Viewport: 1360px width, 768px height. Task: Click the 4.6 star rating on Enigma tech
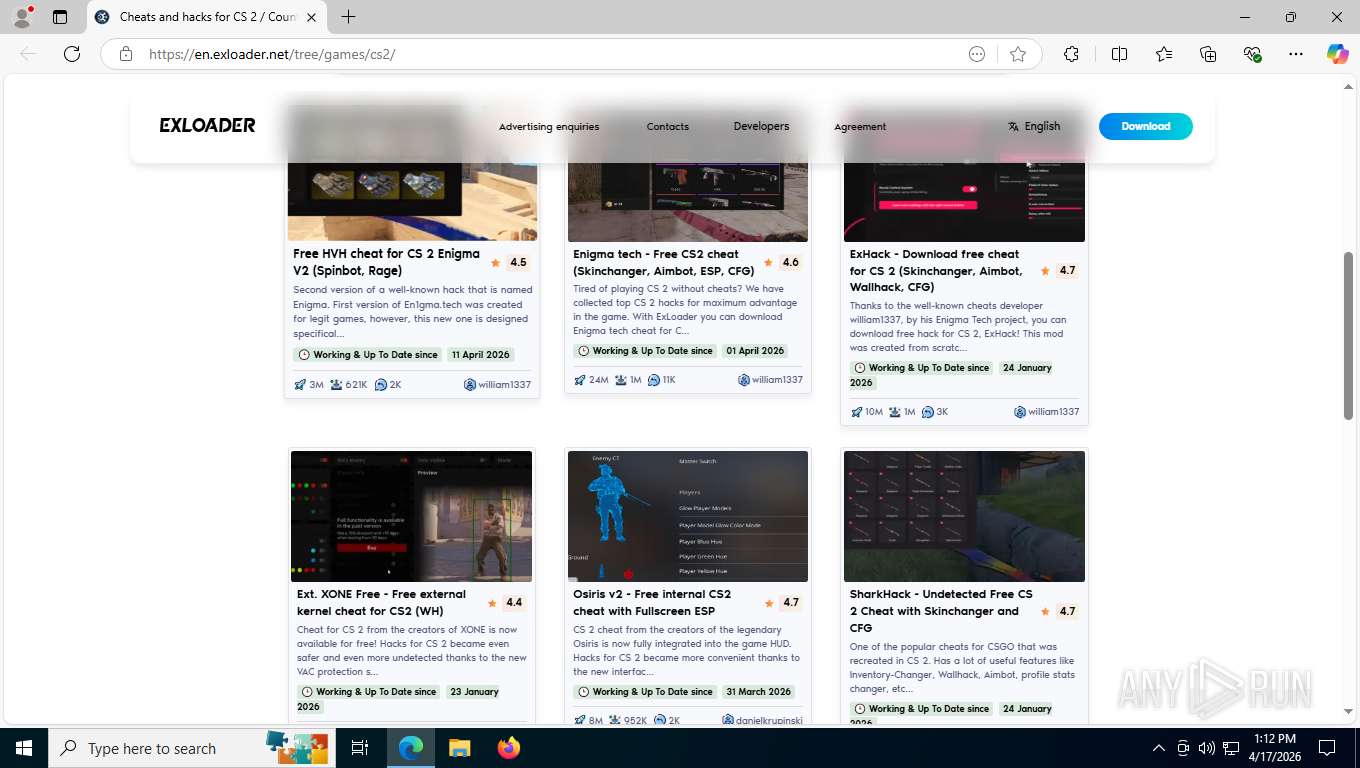point(781,263)
